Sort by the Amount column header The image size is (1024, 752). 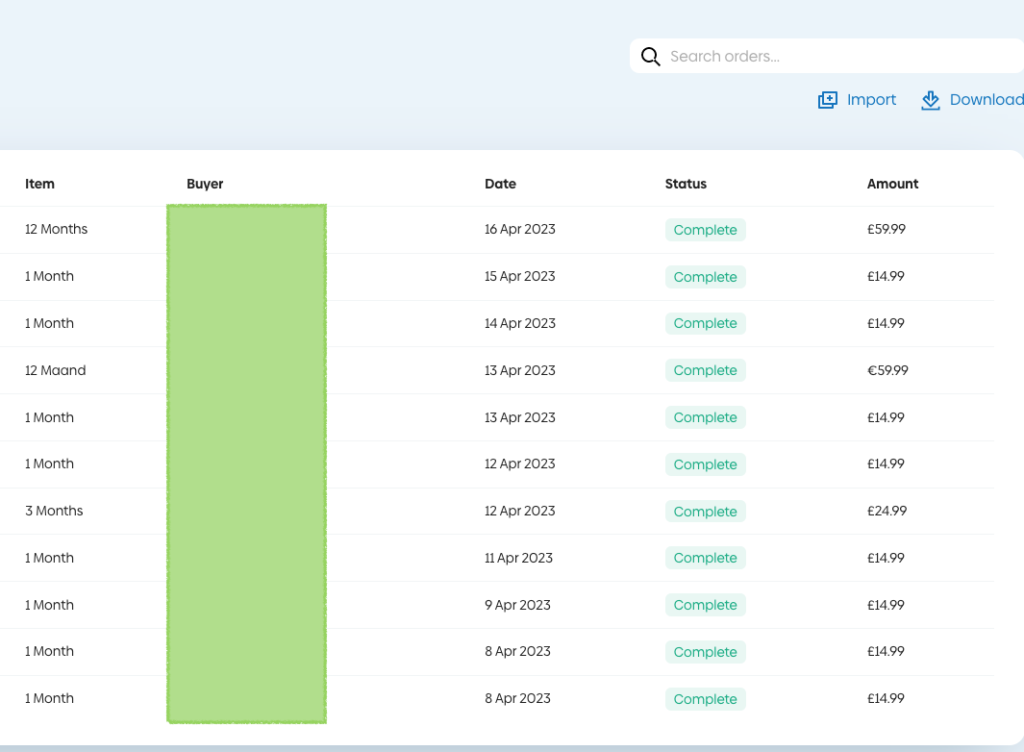(892, 184)
